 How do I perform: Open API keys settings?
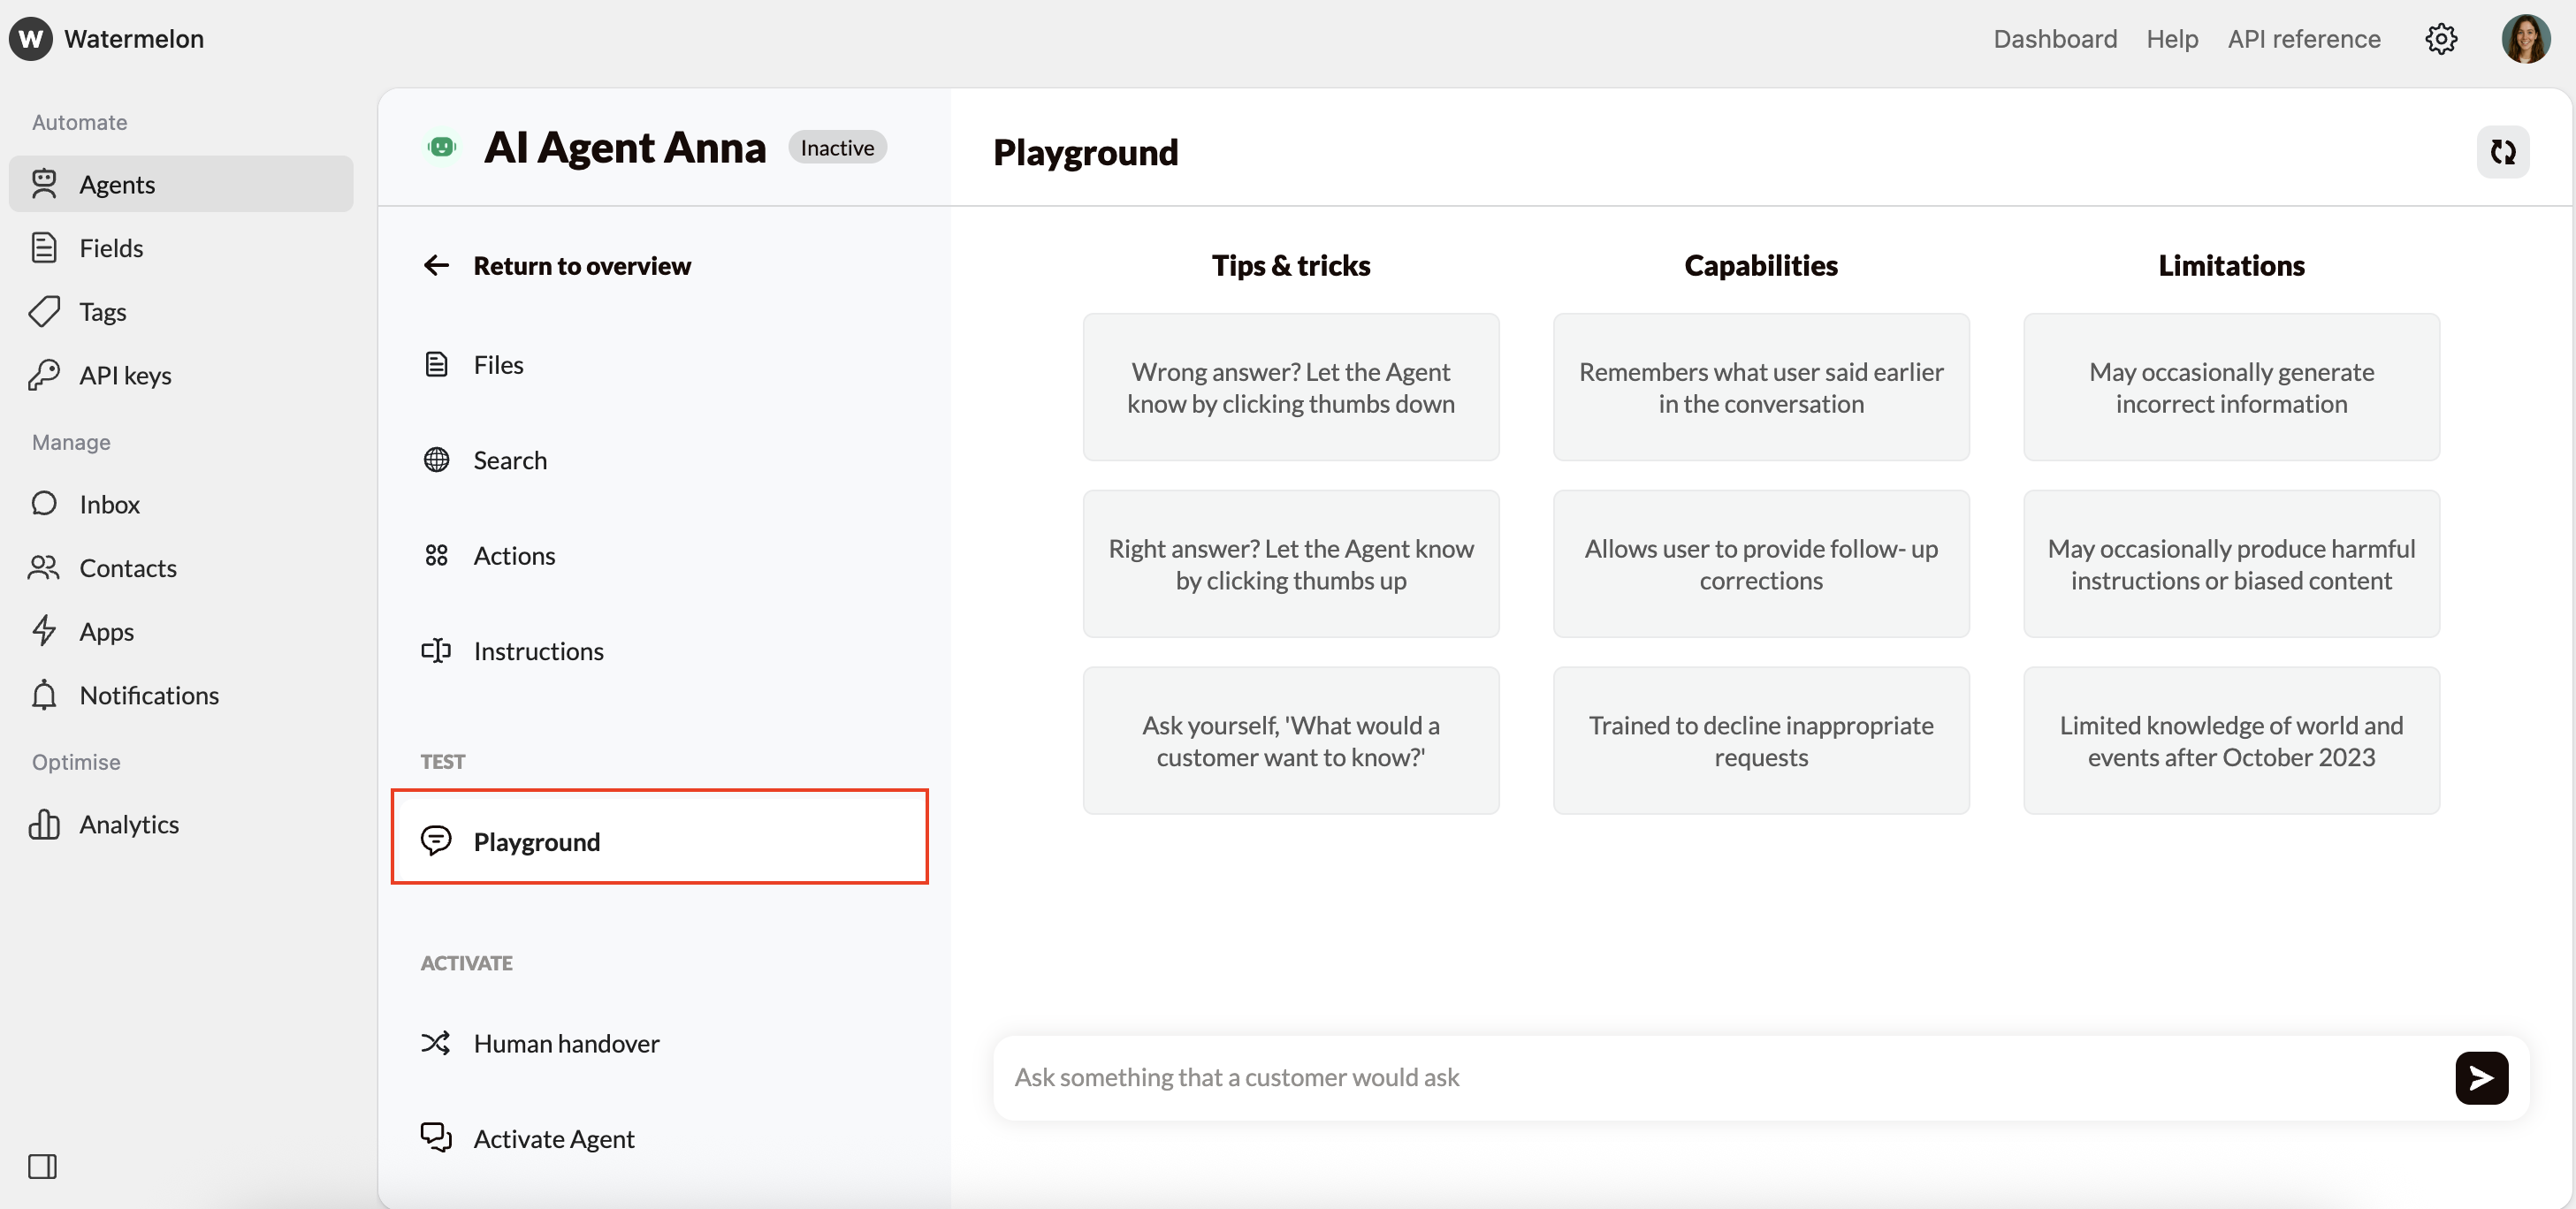click(x=124, y=375)
